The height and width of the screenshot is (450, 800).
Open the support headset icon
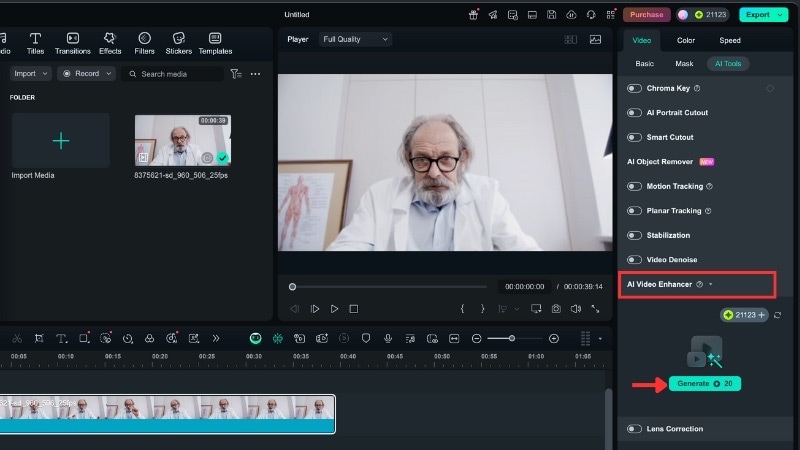click(x=591, y=14)
